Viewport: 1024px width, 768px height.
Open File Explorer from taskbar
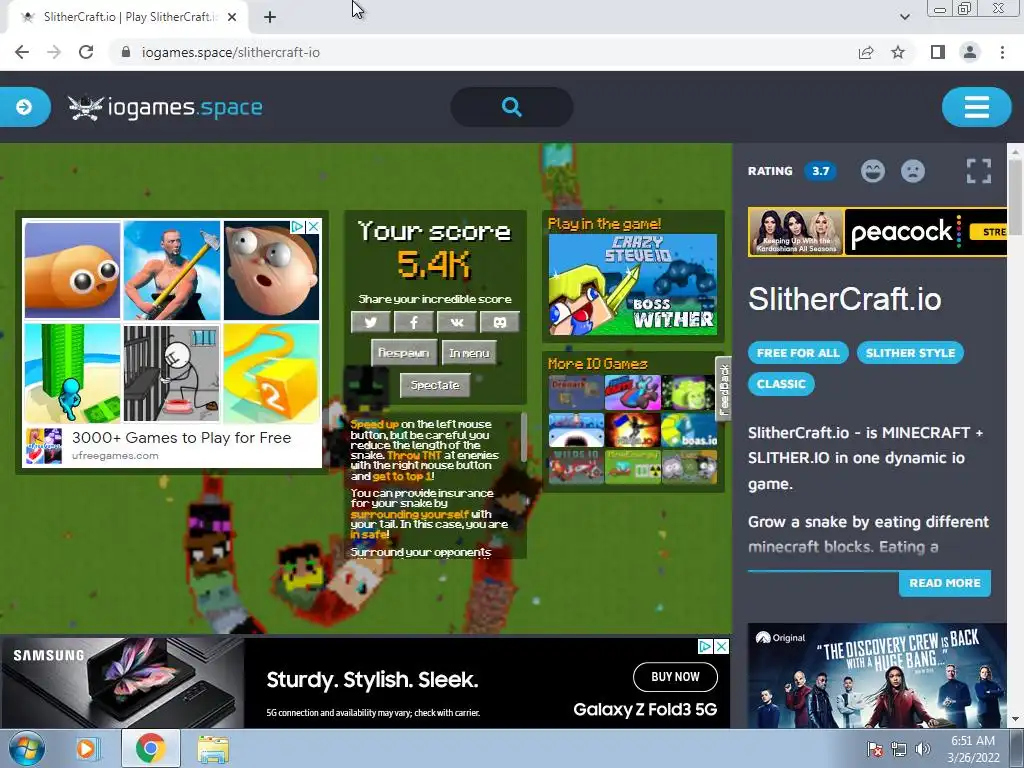pyautogui.click(x=213, y=749)
